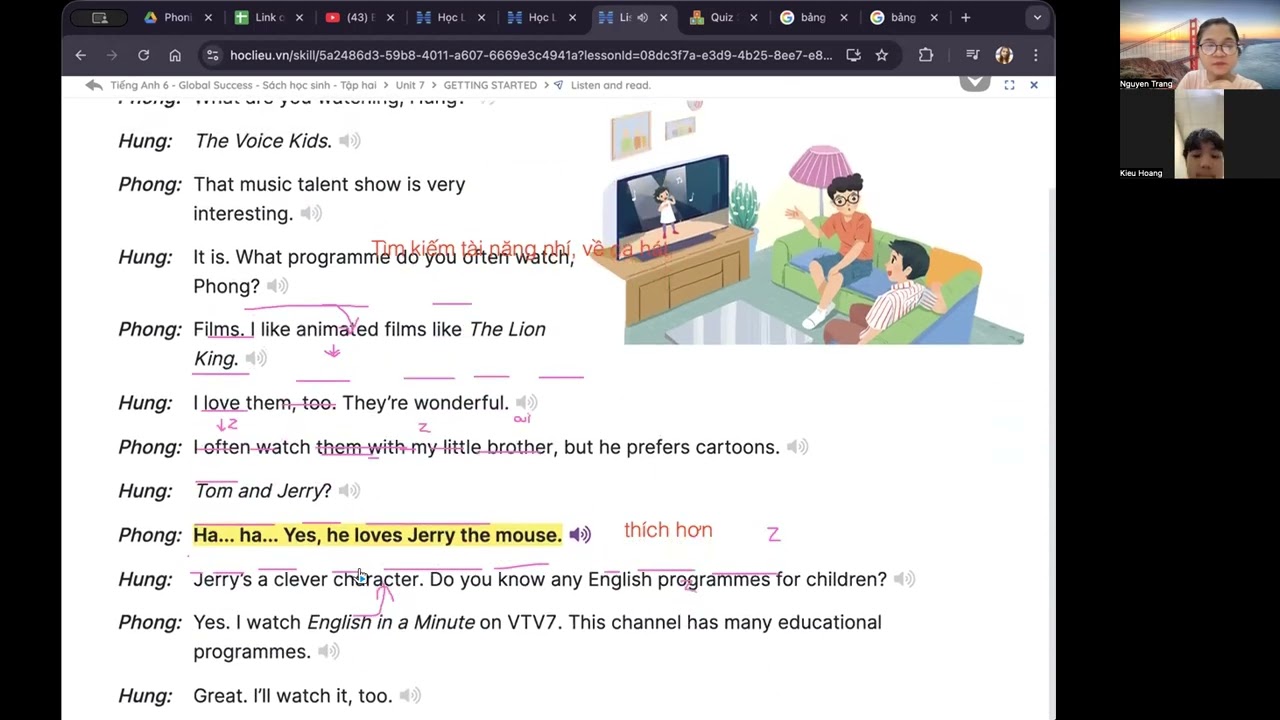Click the lesson back arrow beside Tiếng Anh 6

94,85
